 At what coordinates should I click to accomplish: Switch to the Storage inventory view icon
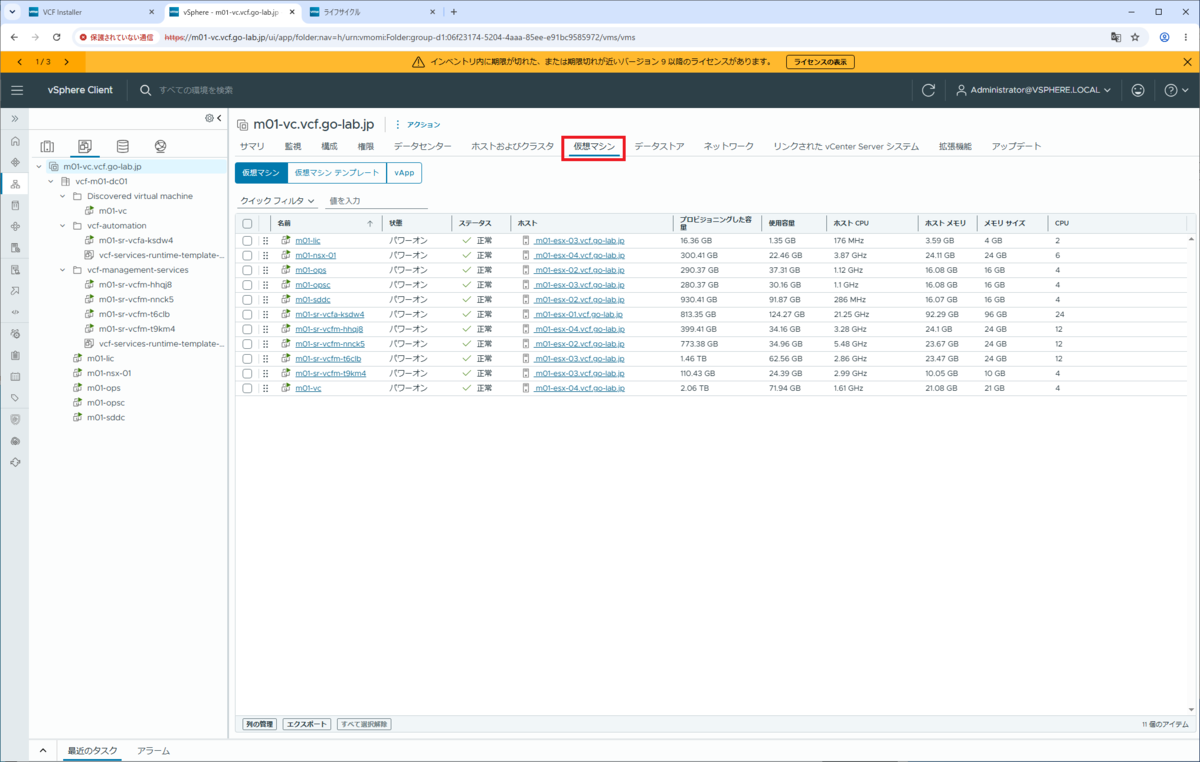[x=122, y=146]
